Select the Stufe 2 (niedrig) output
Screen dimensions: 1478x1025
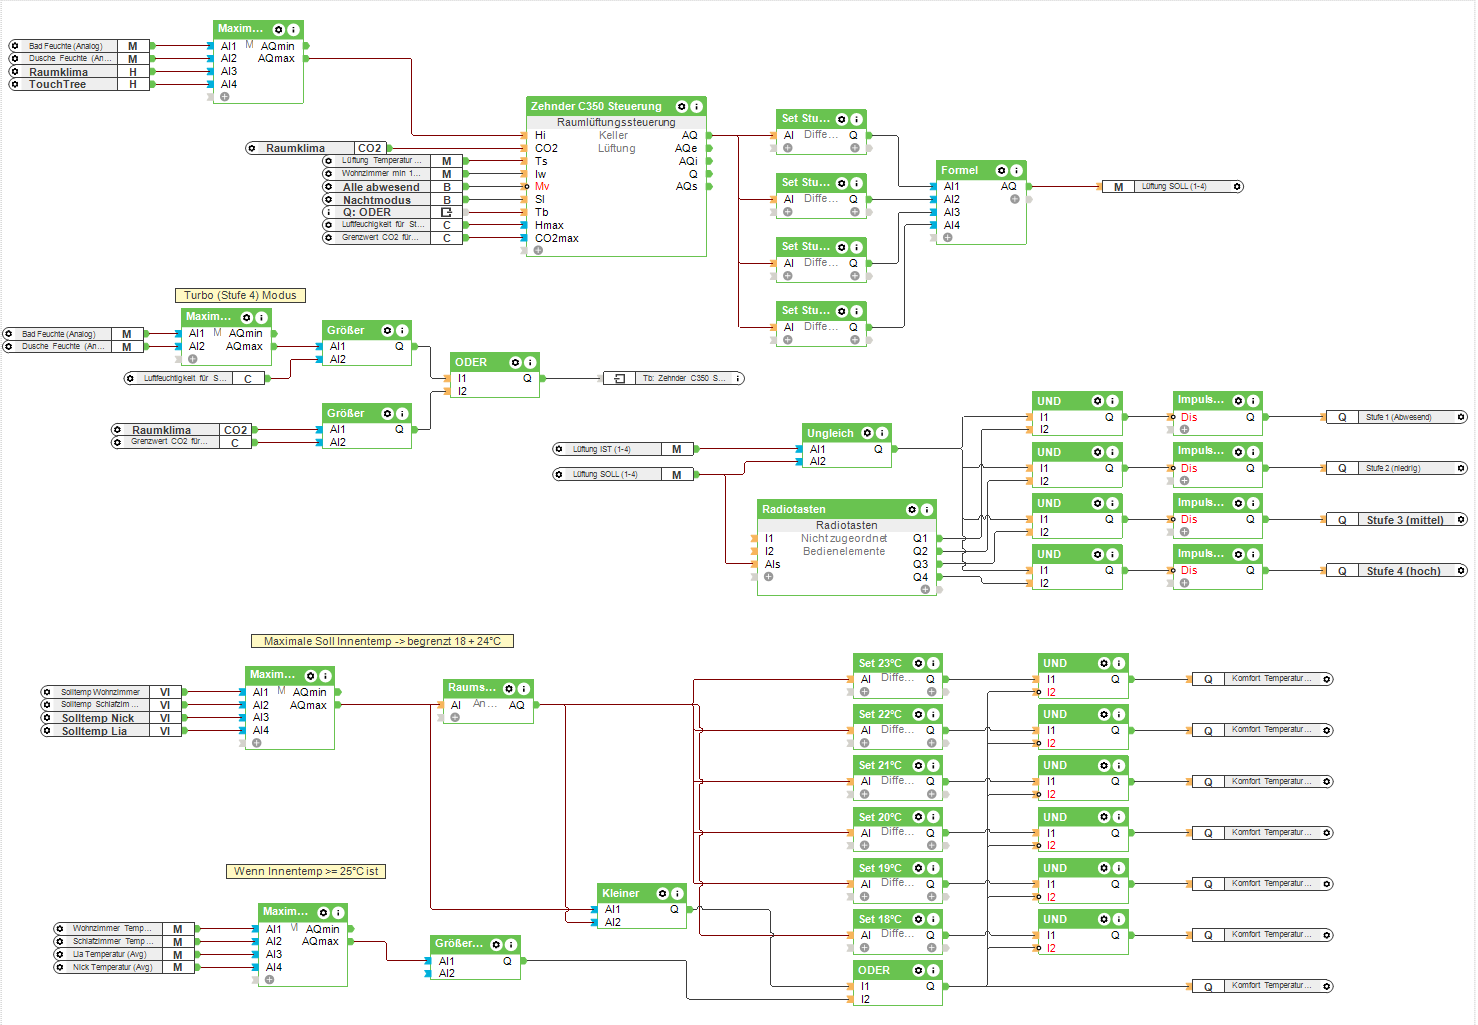coord(1396,468)
